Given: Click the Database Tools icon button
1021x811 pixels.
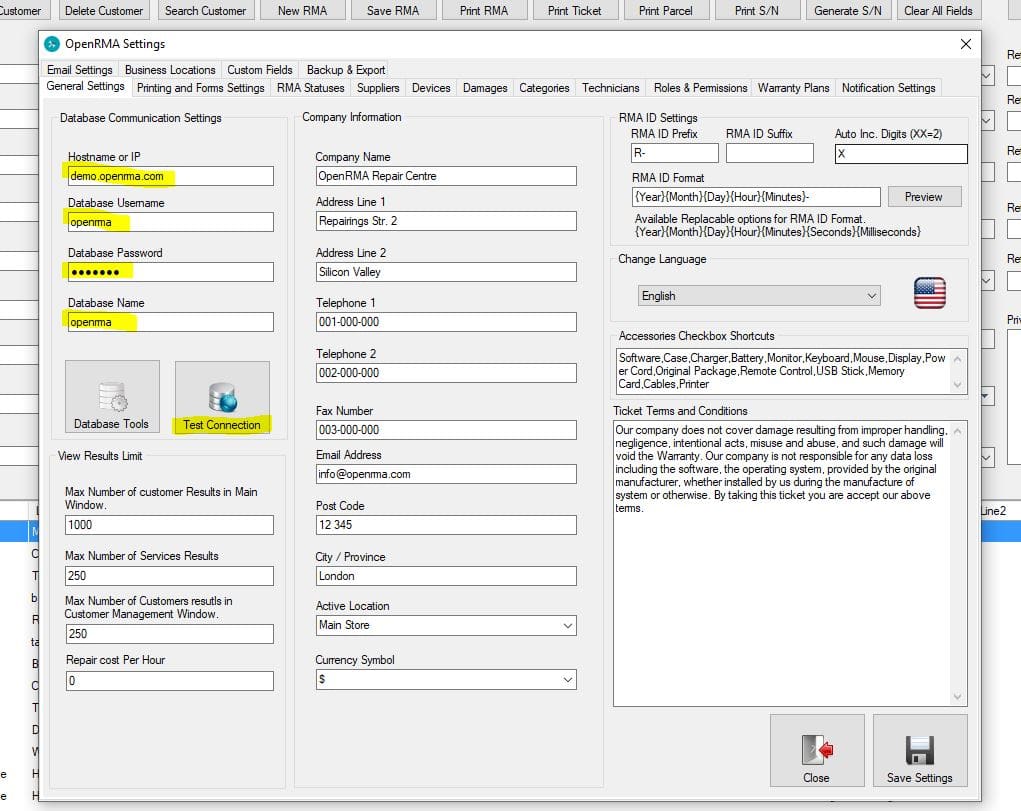Looking at the screenshot, I should [x=112, y=396].
